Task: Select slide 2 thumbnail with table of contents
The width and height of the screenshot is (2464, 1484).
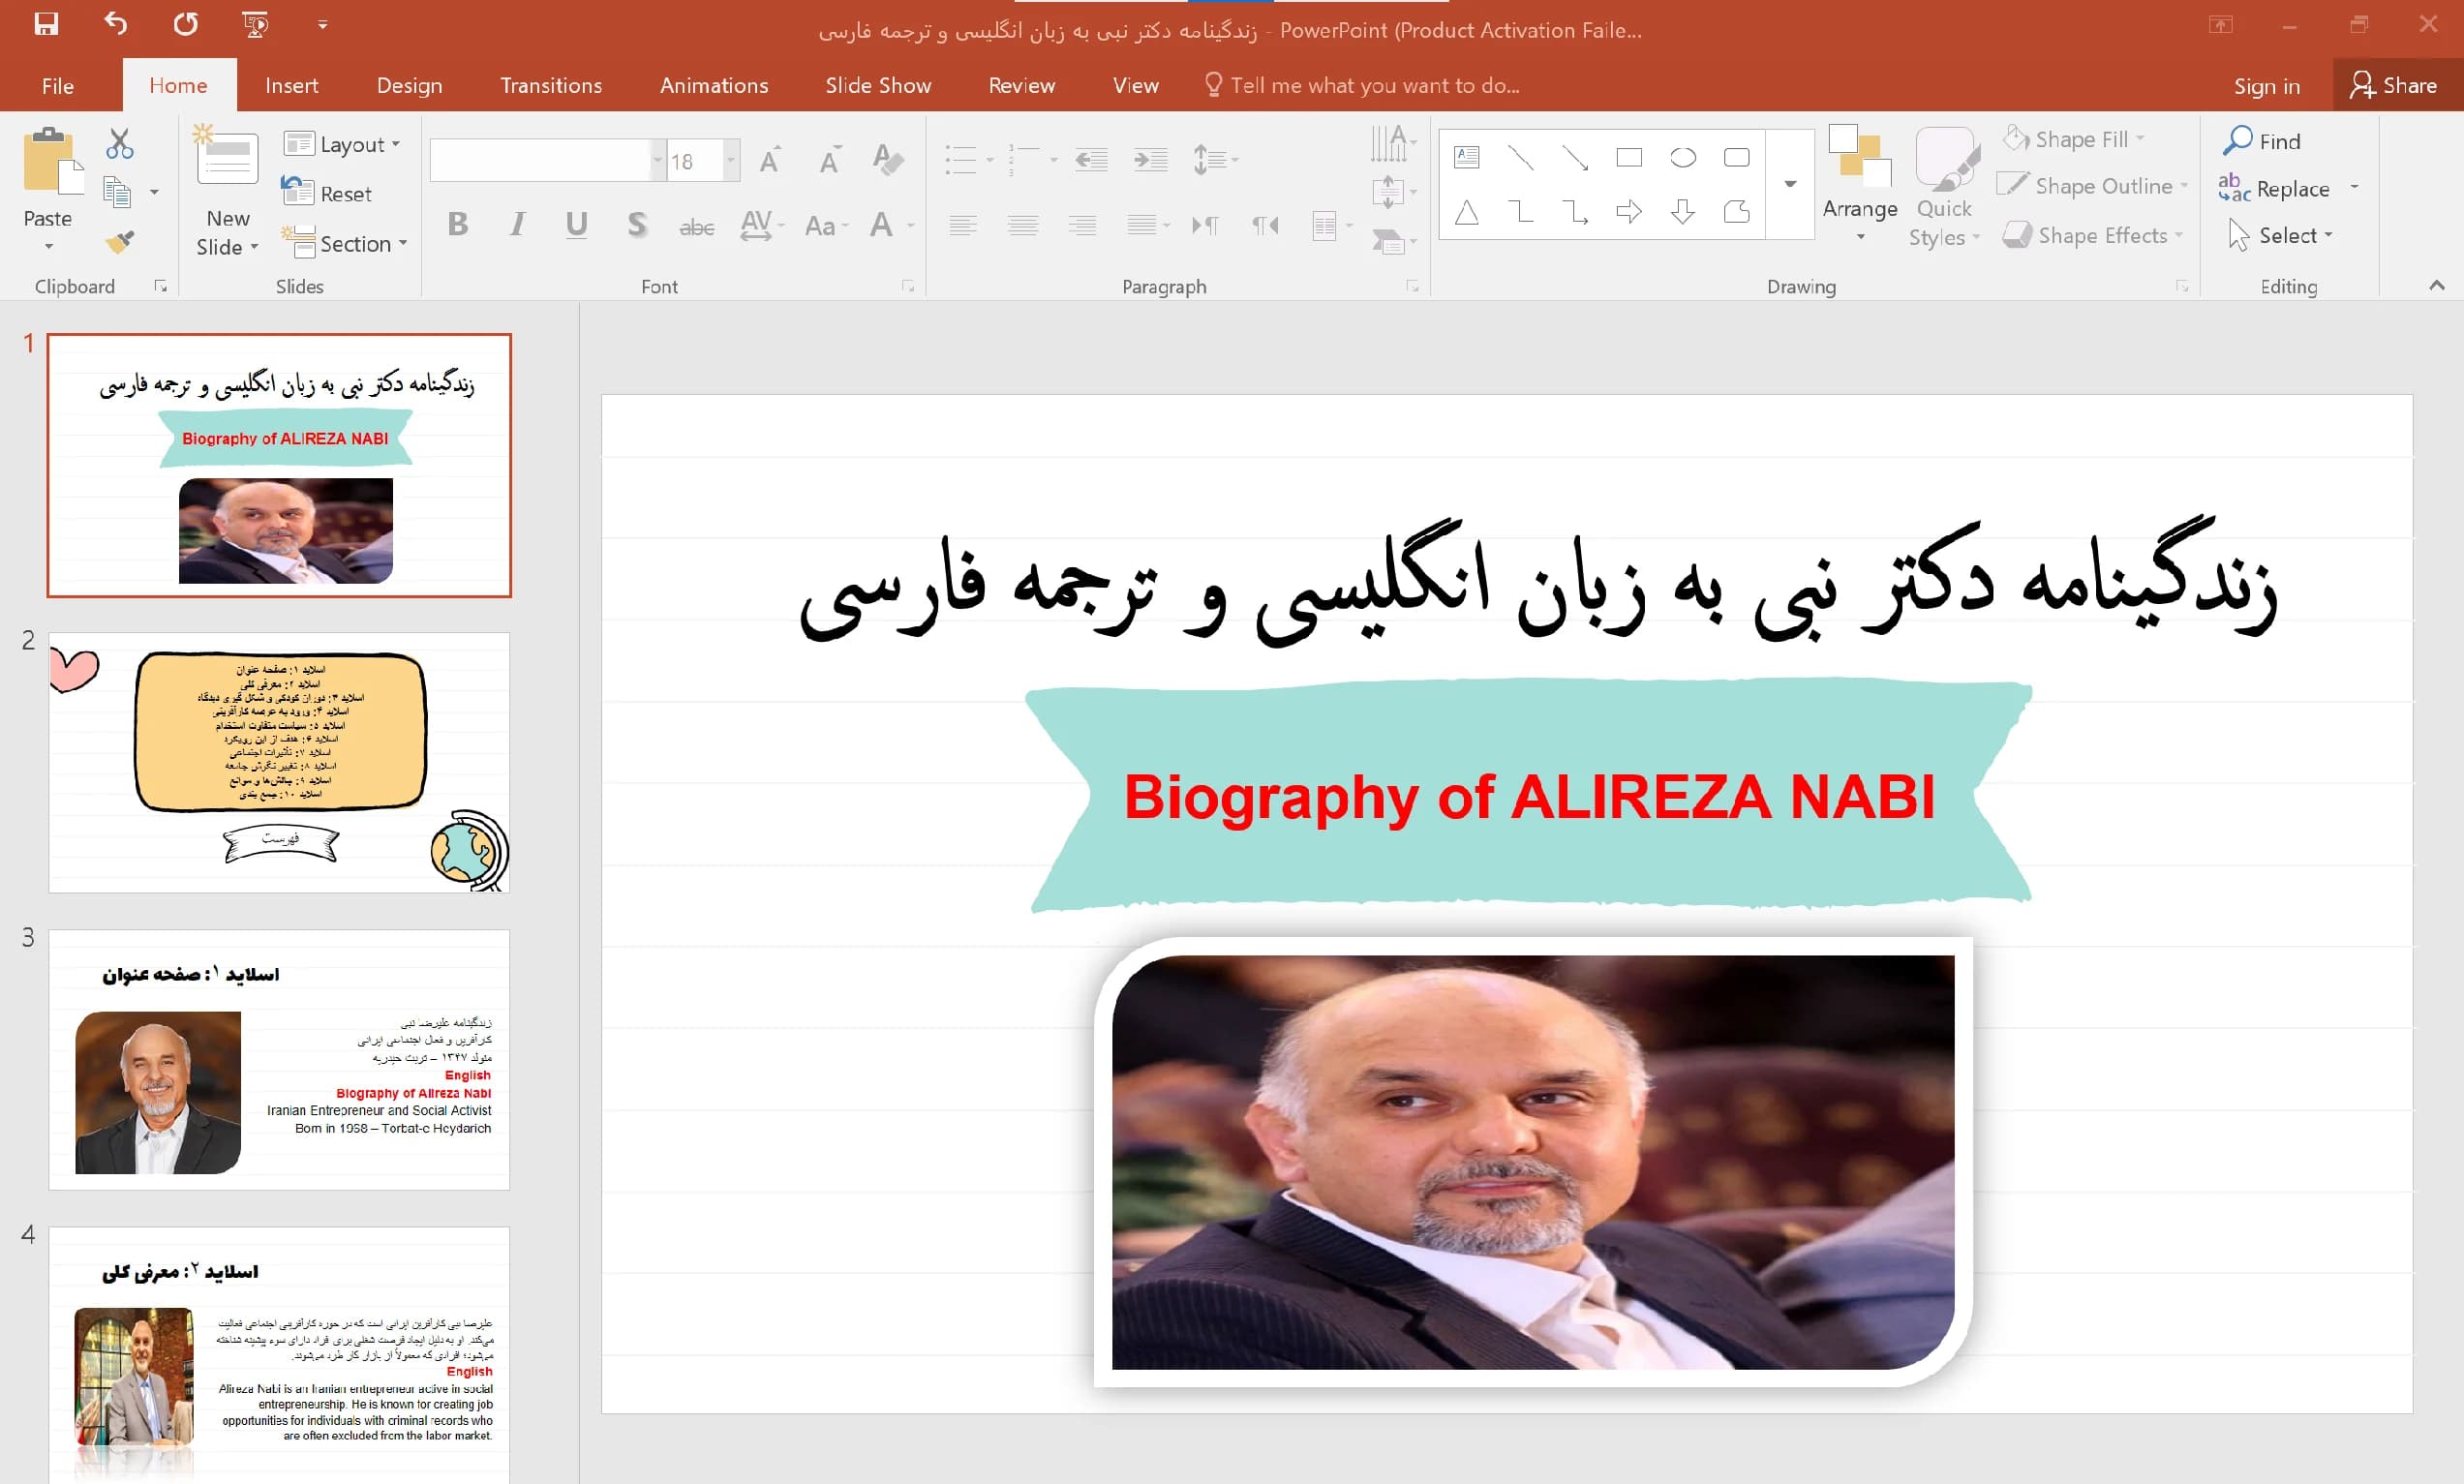Action: tap(279, 762)
